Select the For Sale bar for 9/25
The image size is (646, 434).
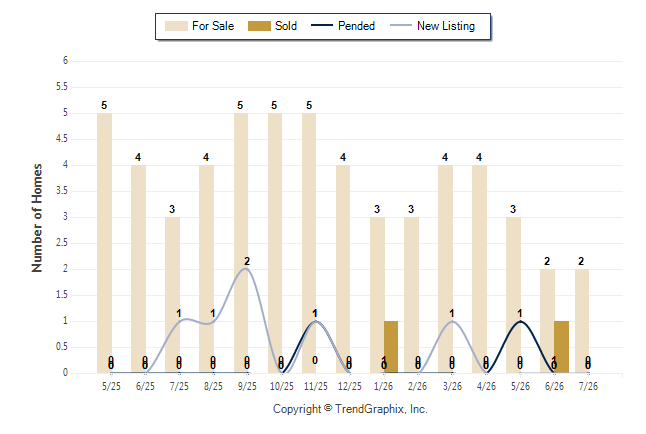(x=241, y=243)
